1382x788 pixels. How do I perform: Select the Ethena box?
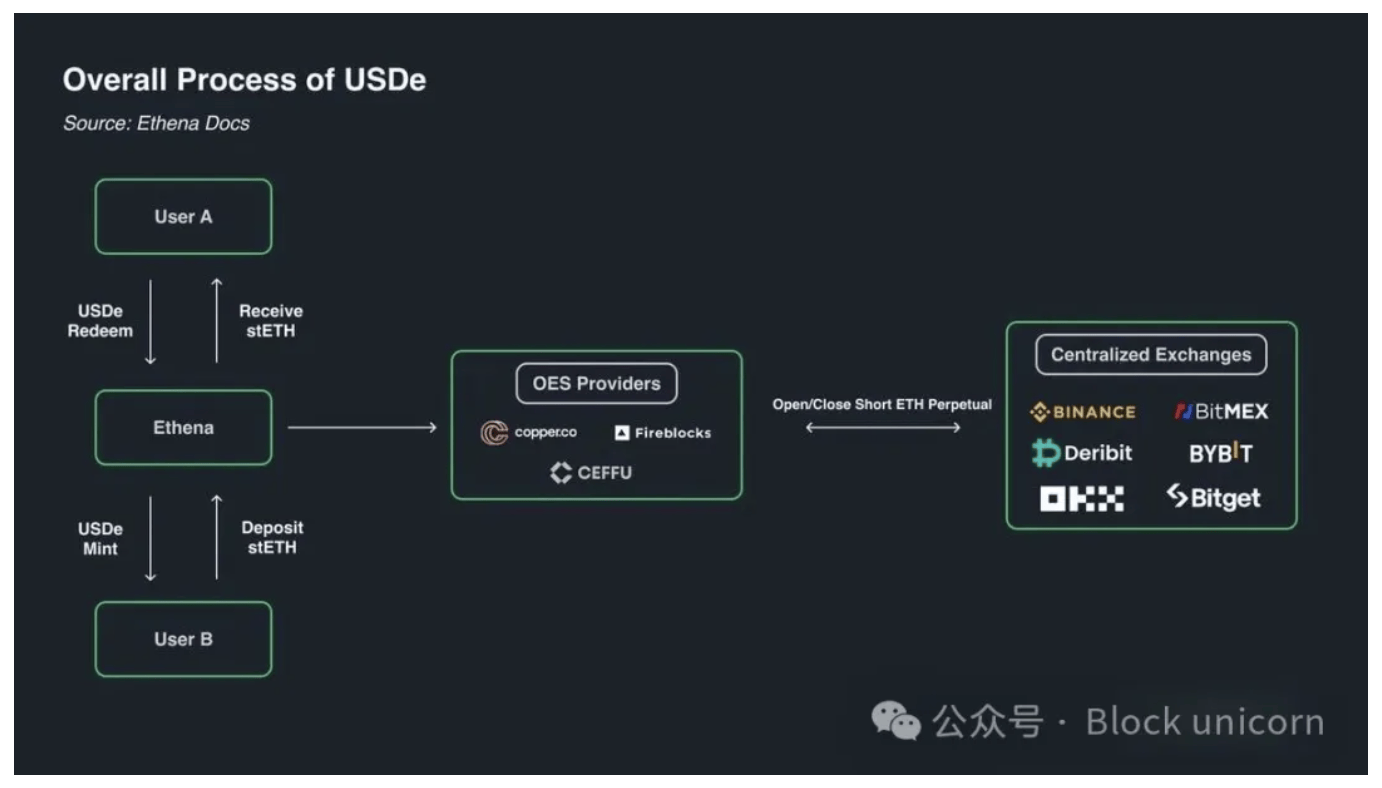[x=183, y=428]
